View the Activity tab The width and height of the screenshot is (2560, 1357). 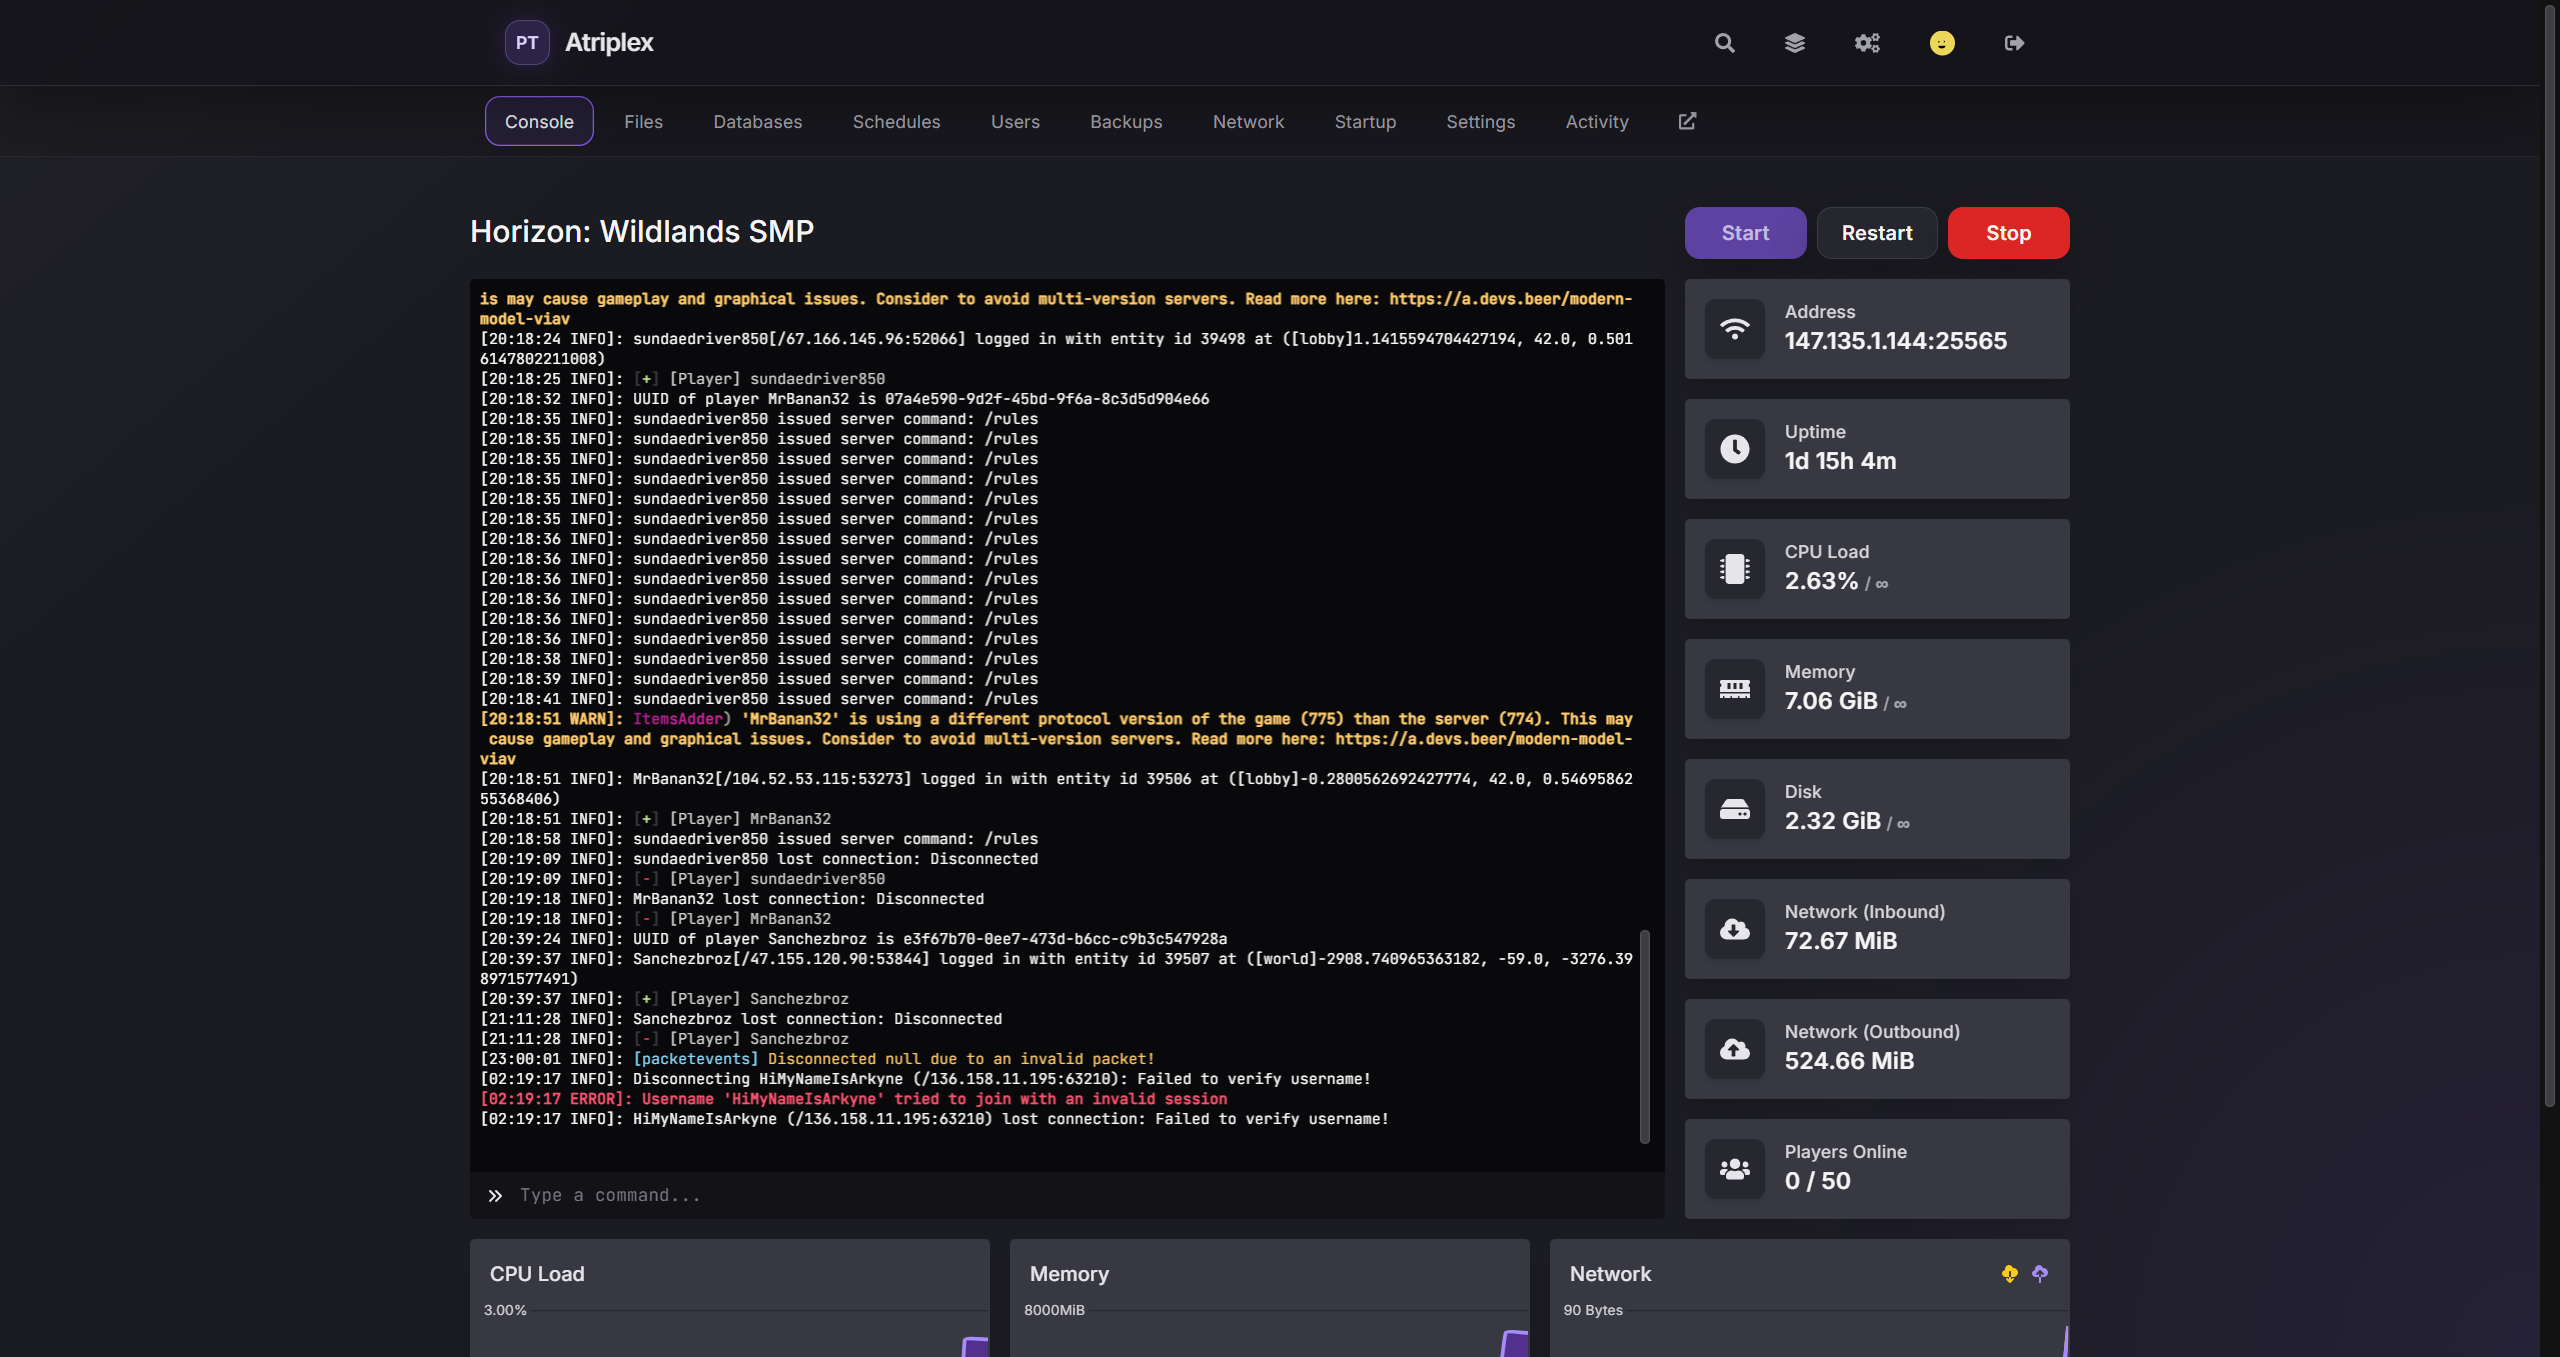pos(1597,121)
